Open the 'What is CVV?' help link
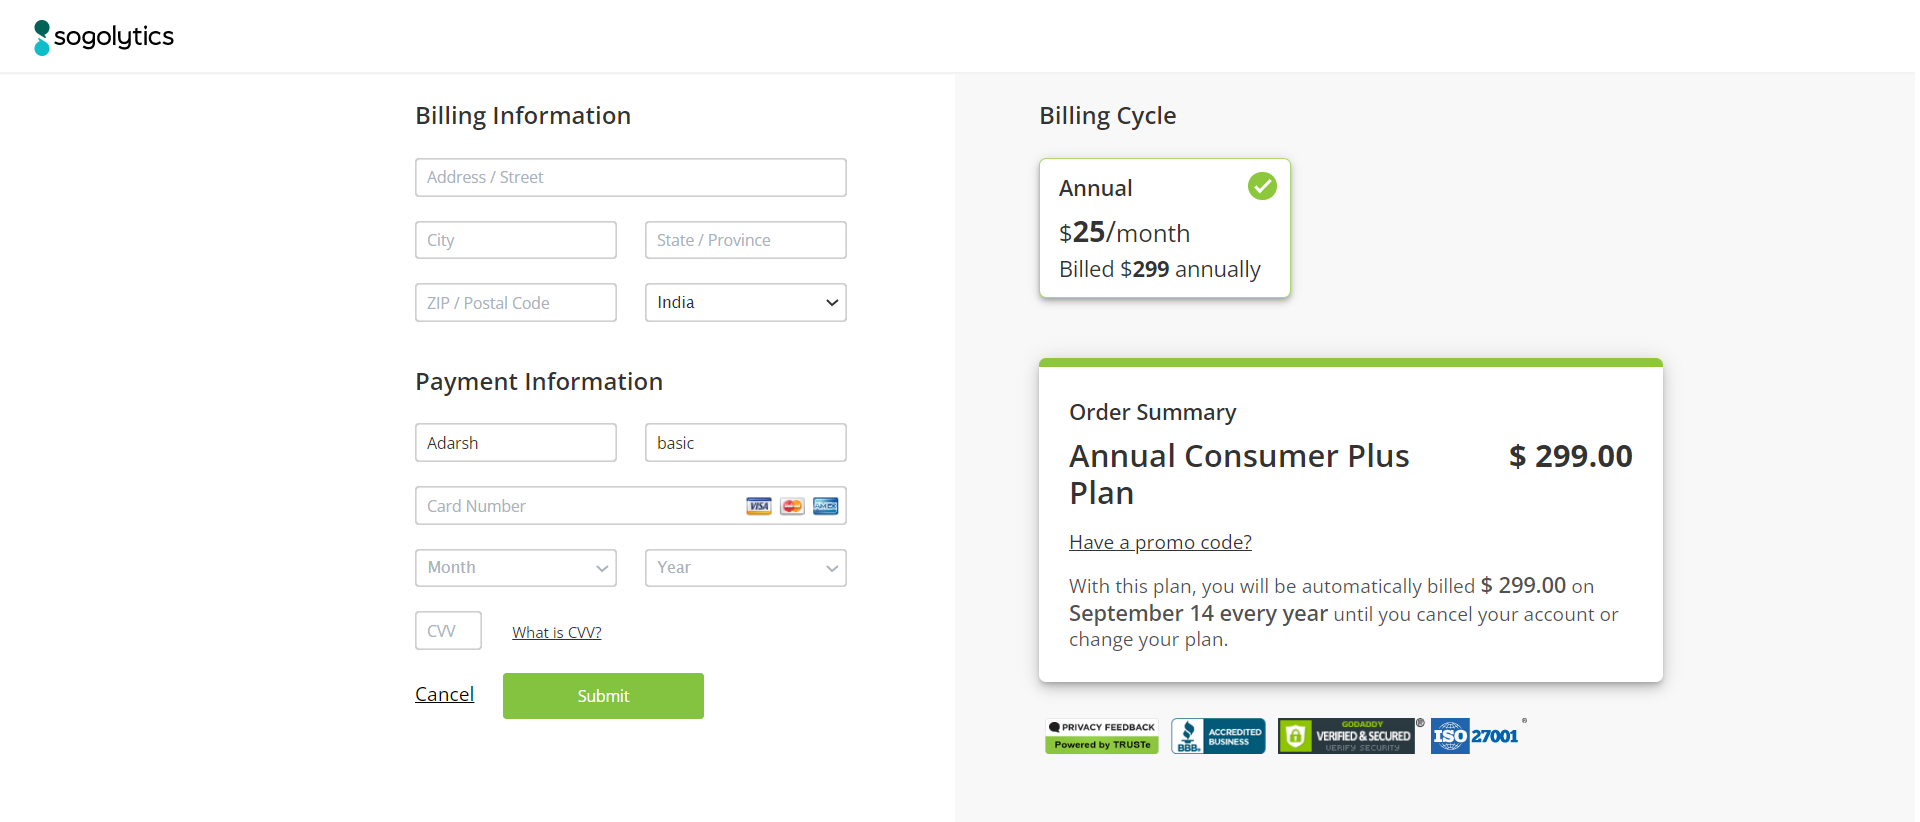 pyautogui.click(x=556, y=632)
